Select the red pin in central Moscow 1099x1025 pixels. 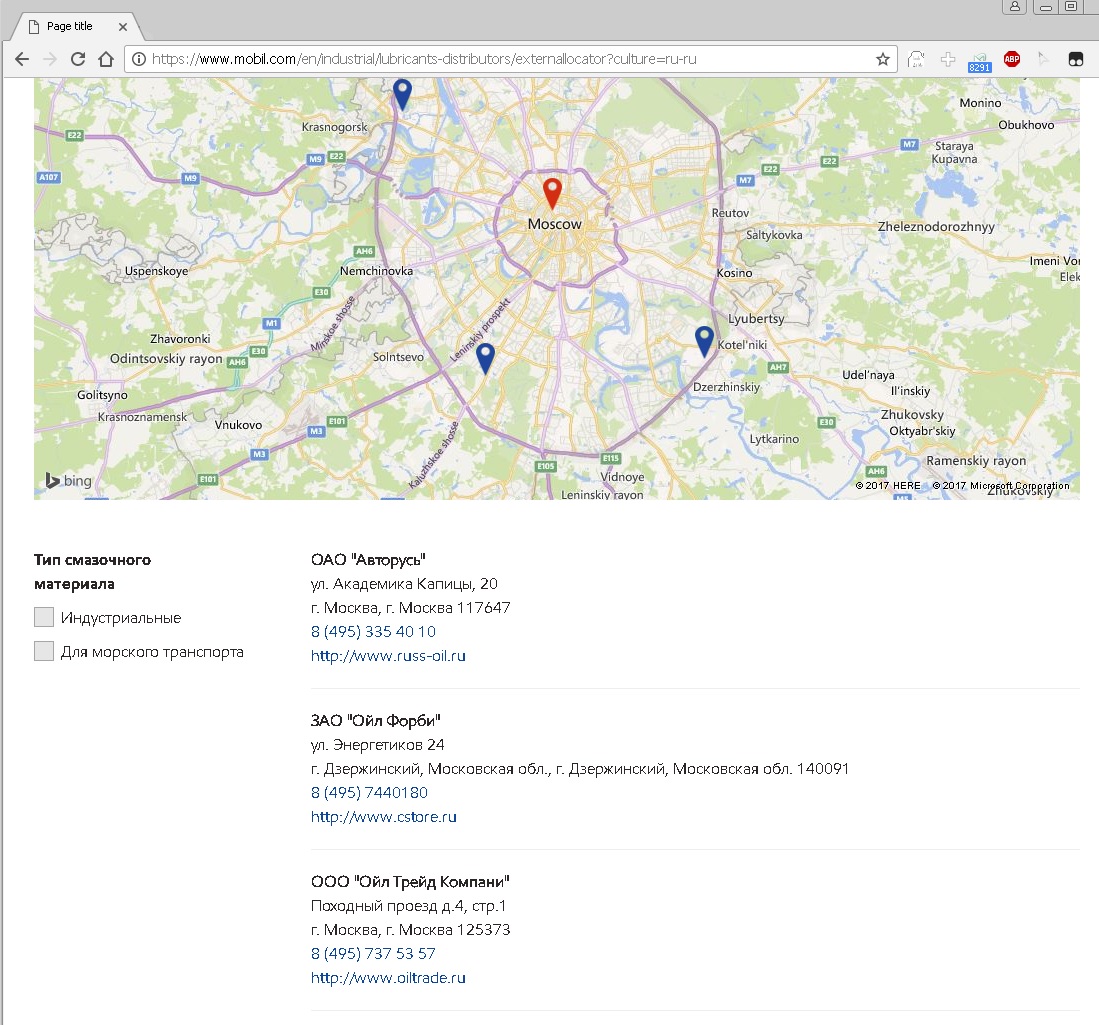pyautogui.click(x=552, y=194)
